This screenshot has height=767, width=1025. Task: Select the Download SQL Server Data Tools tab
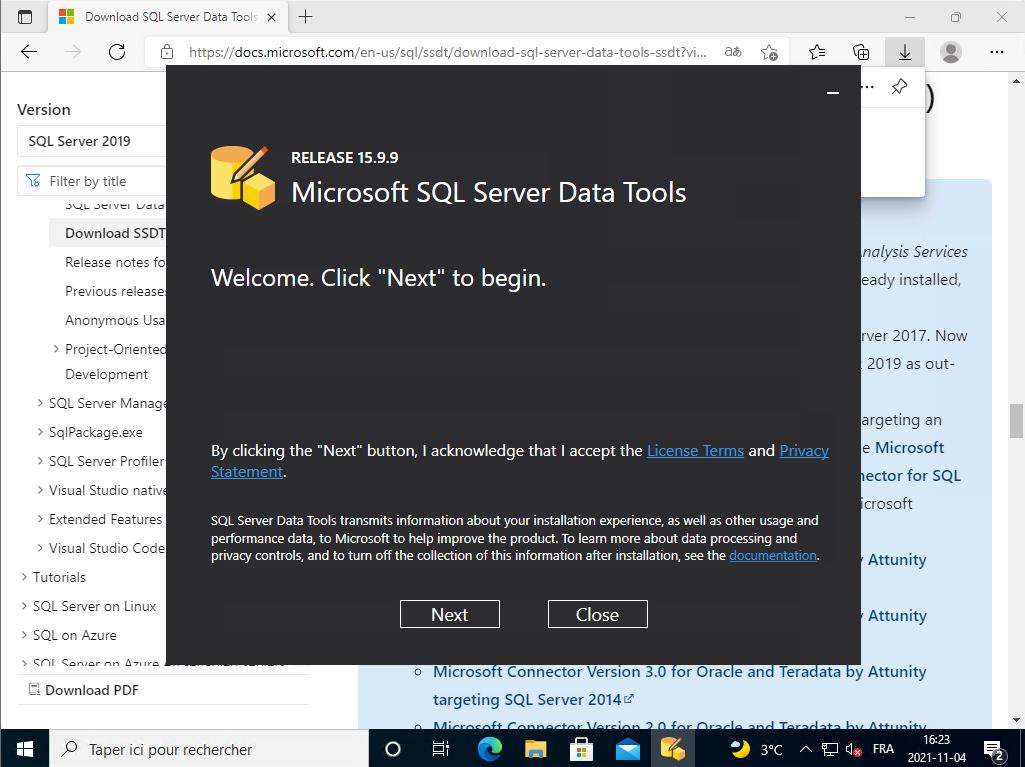point(170,17)
